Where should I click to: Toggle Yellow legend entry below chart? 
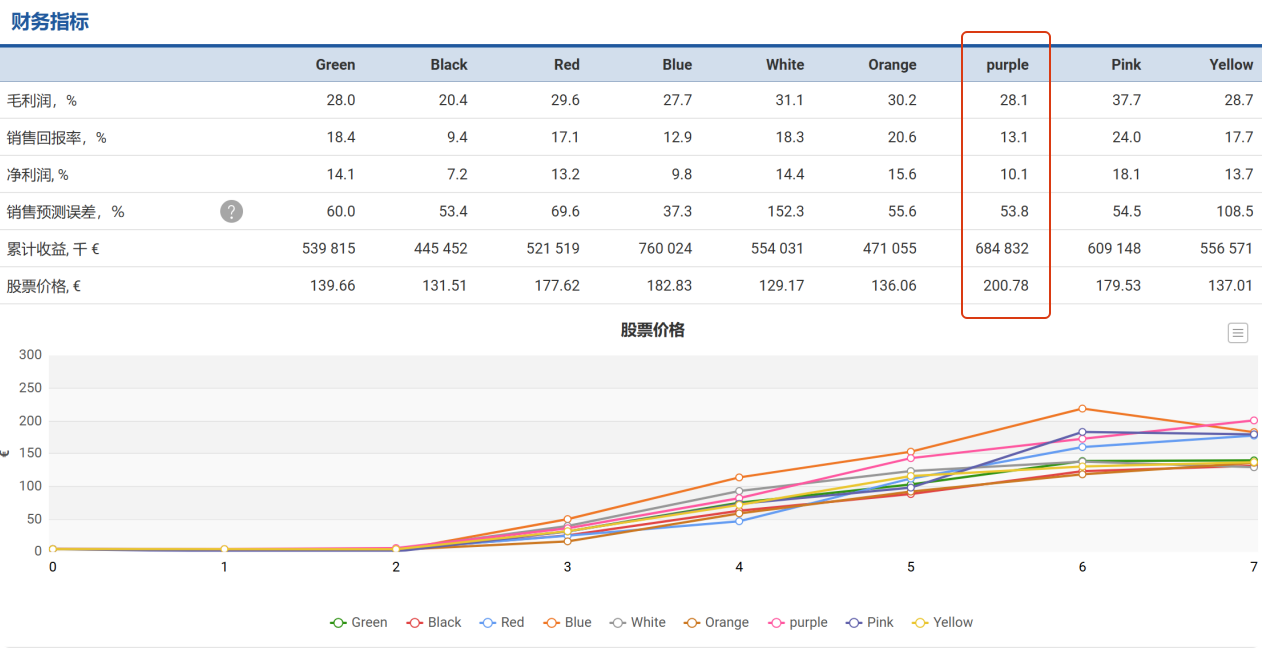[x=943, y=622]
